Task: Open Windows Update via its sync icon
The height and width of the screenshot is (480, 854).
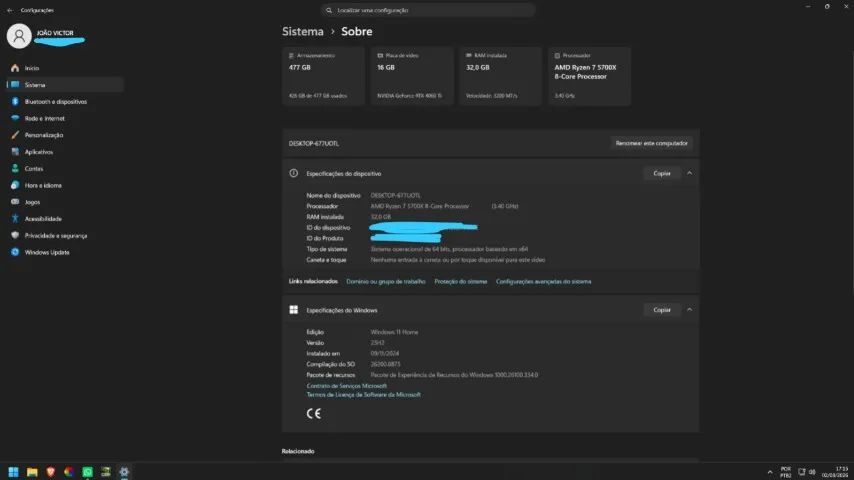Action: point(15,252)
